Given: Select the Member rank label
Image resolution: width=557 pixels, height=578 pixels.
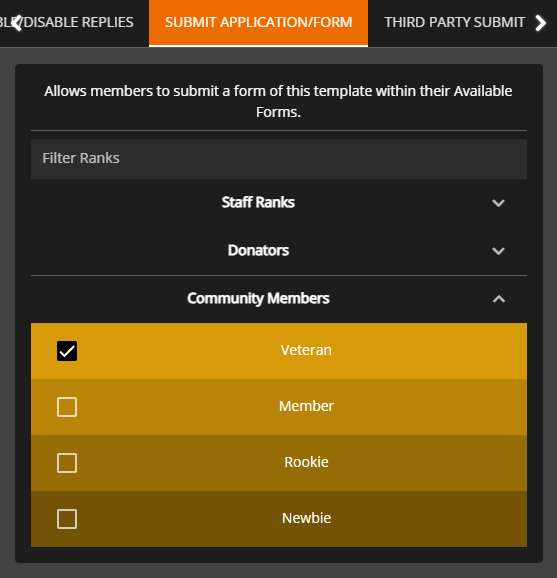Looking at the screenshot, I should (x=306, y=406).
